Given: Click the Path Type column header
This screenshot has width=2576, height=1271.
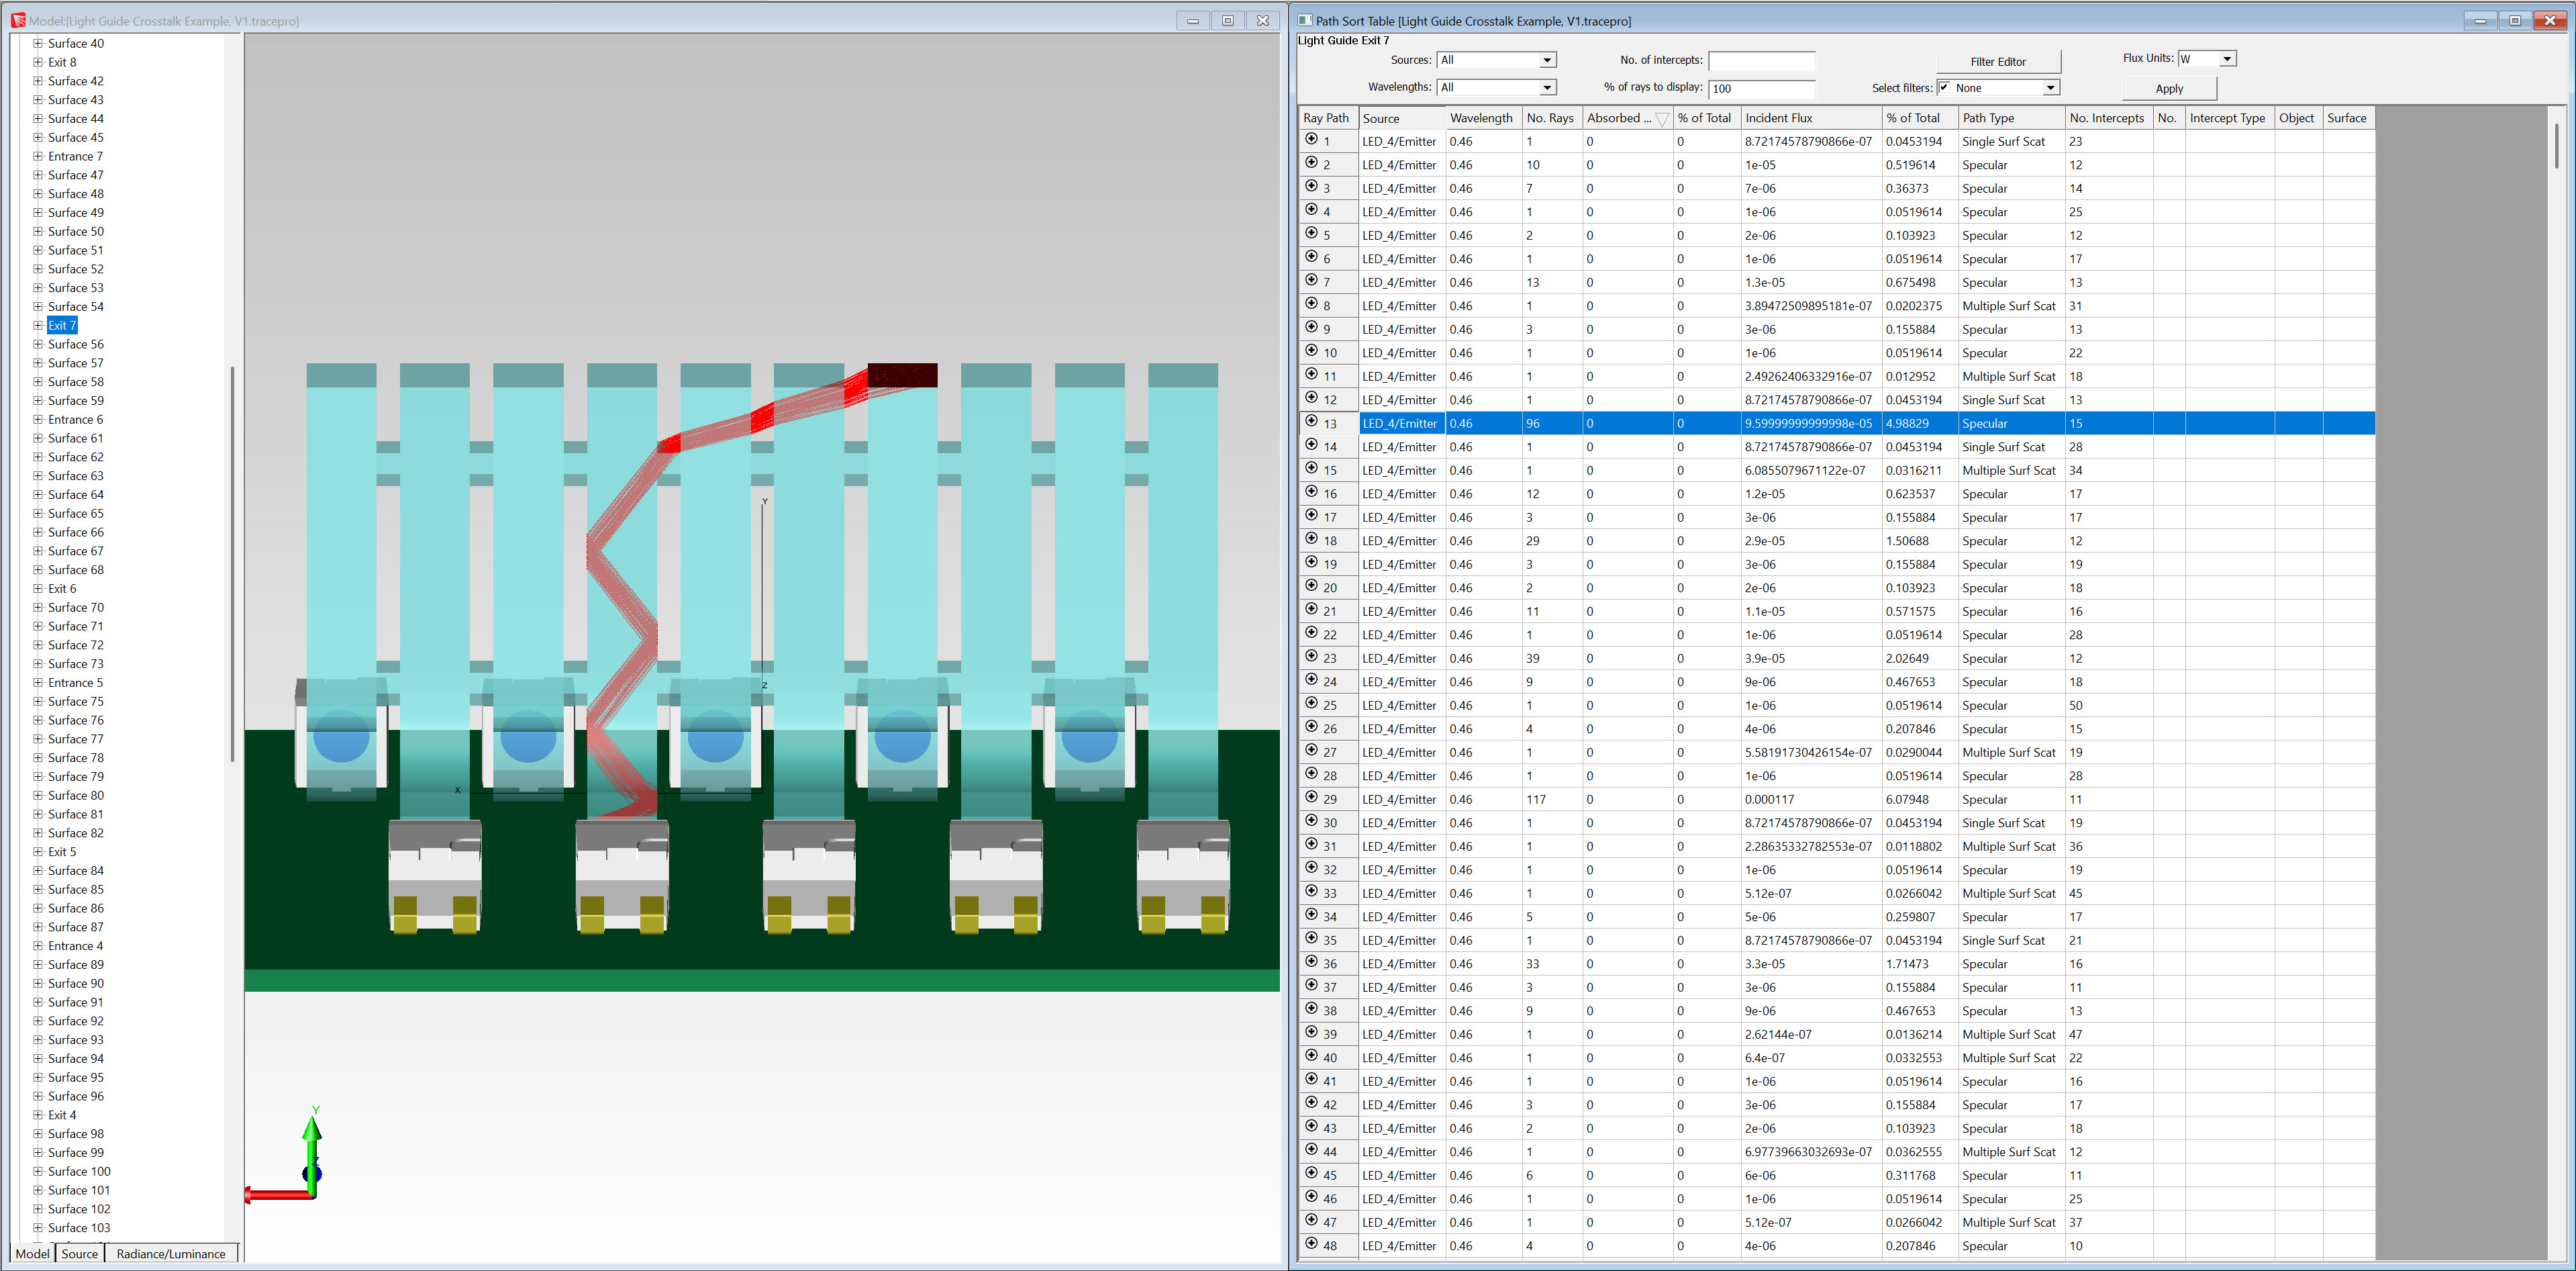Looking at the screenshot, I should (2011, 118).
